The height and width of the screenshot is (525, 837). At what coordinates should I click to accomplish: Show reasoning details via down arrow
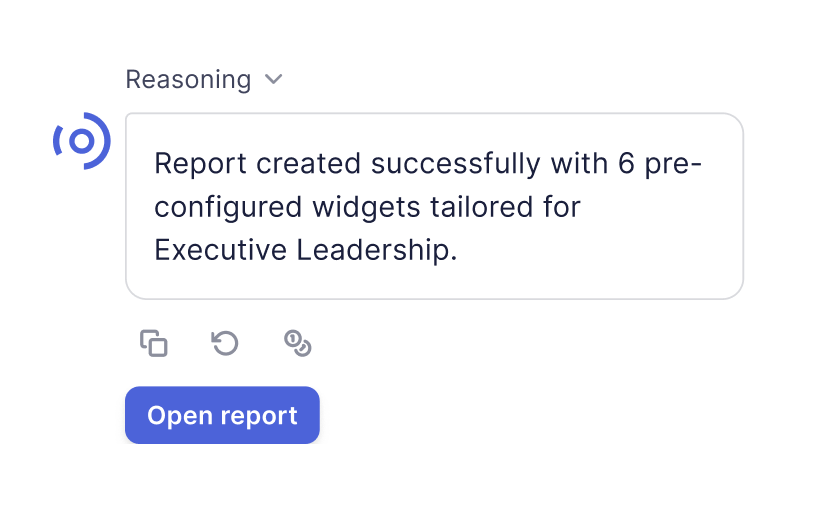(x=274, y=80)
